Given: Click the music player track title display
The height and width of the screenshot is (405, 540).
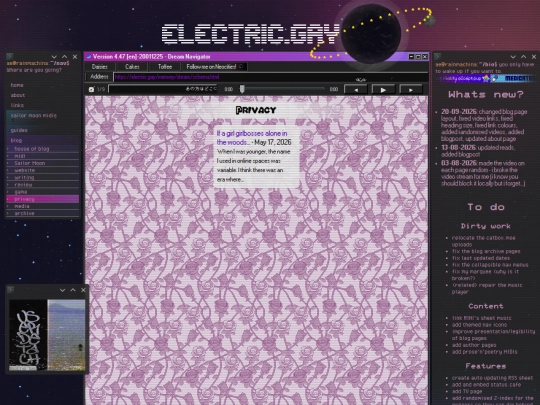Looking at the screenshot, I should (163, 89).
